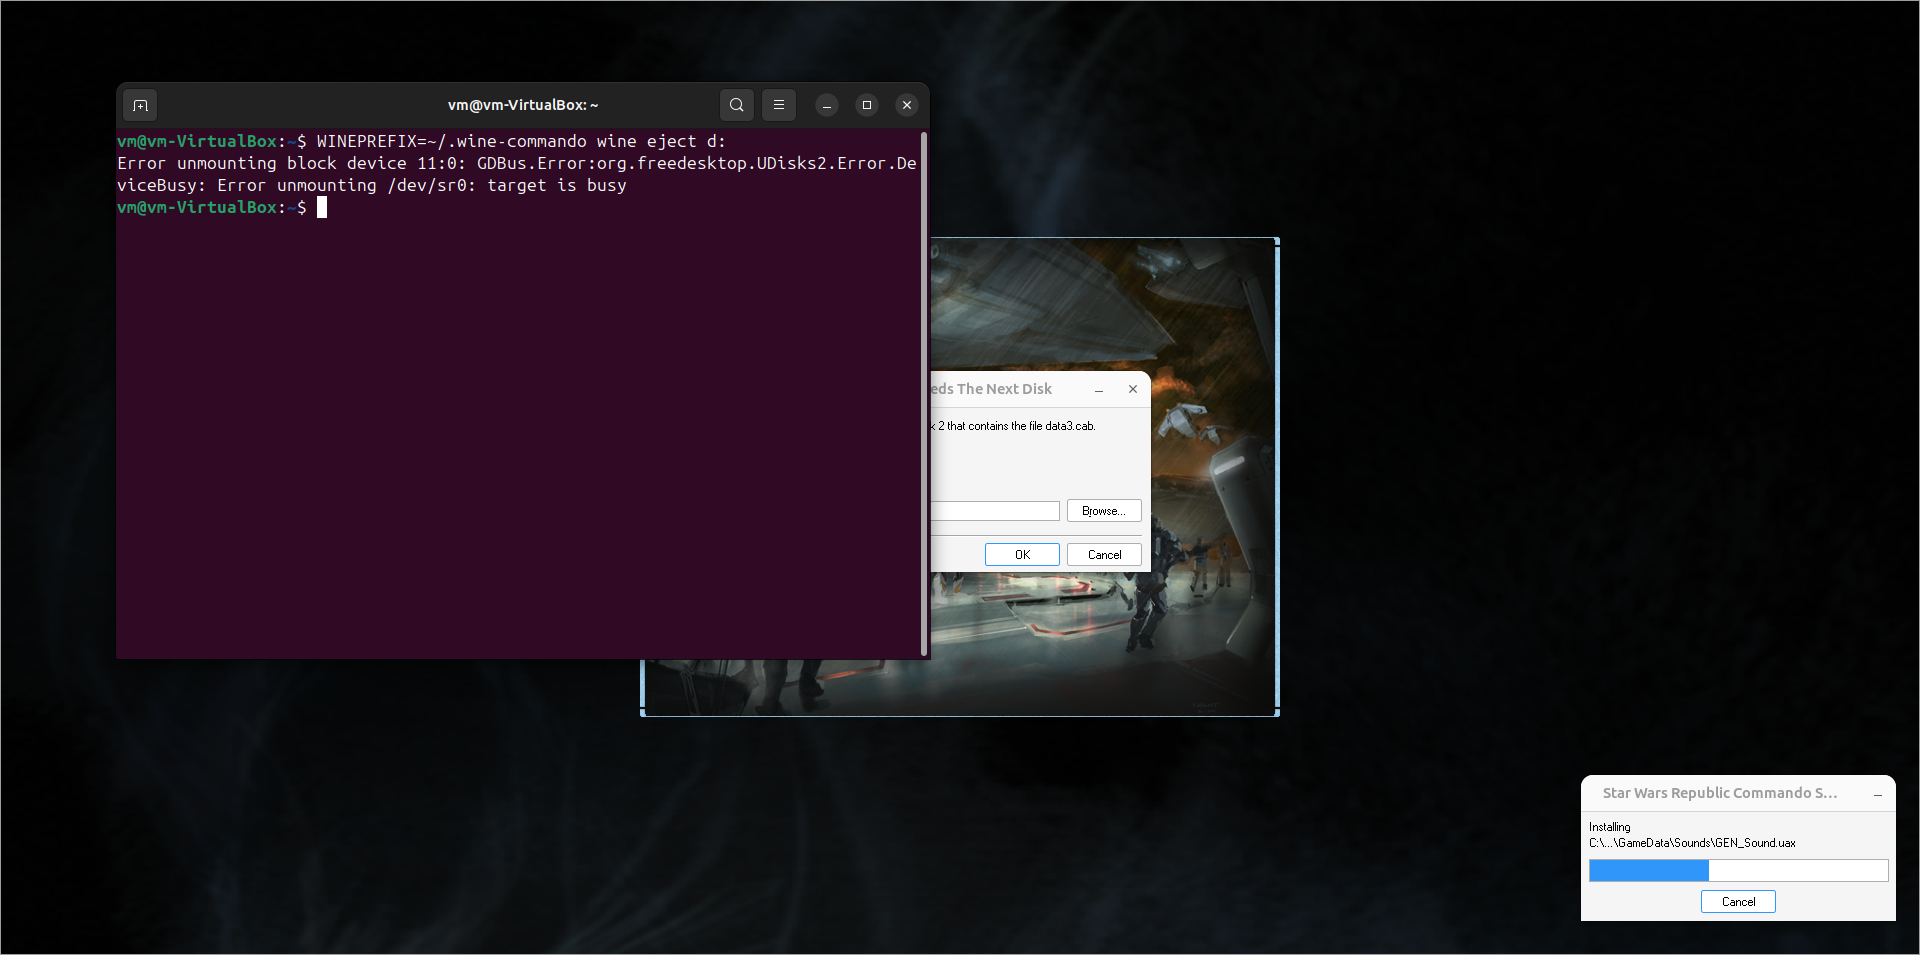Open terminal search
Viewport: 1920px width, 955px height.
(737, 105)
